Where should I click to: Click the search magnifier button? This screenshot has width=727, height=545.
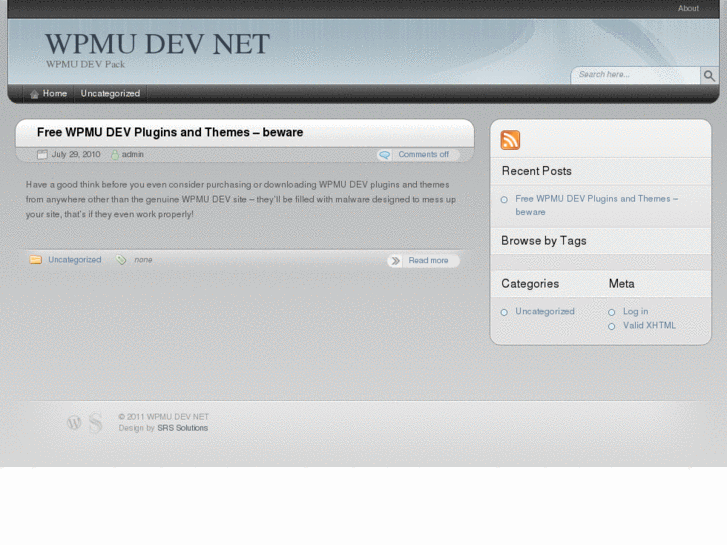[x=709, y=76]
